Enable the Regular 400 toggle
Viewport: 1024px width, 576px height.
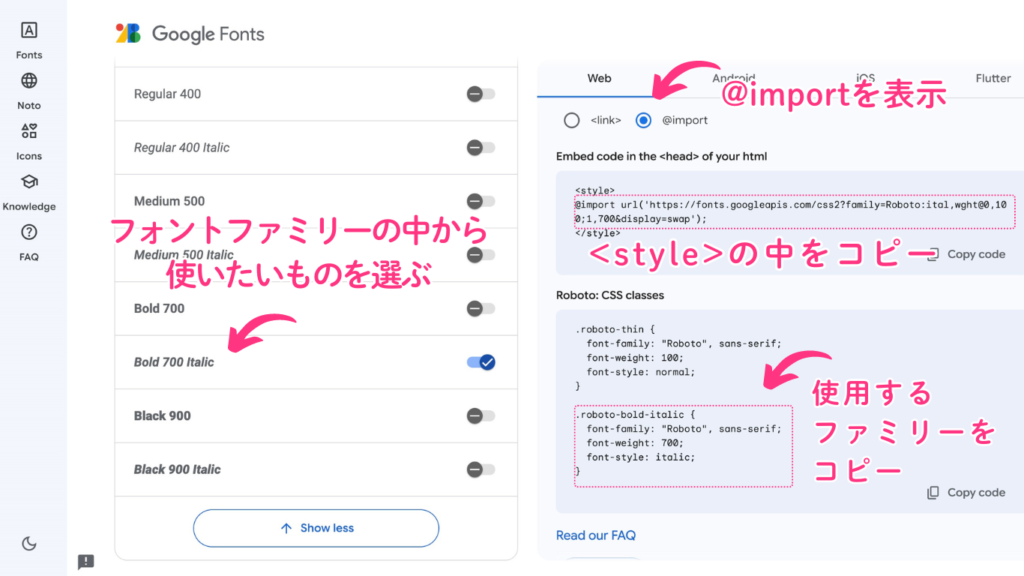coord(481,94)
